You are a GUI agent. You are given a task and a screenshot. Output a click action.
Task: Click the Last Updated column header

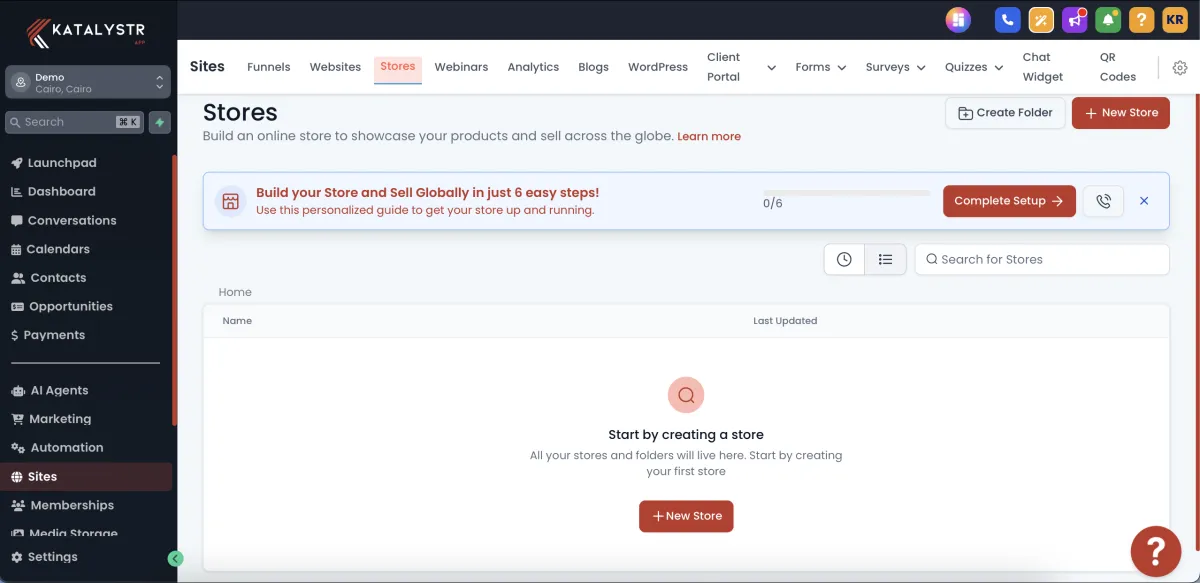click(785, 321)
